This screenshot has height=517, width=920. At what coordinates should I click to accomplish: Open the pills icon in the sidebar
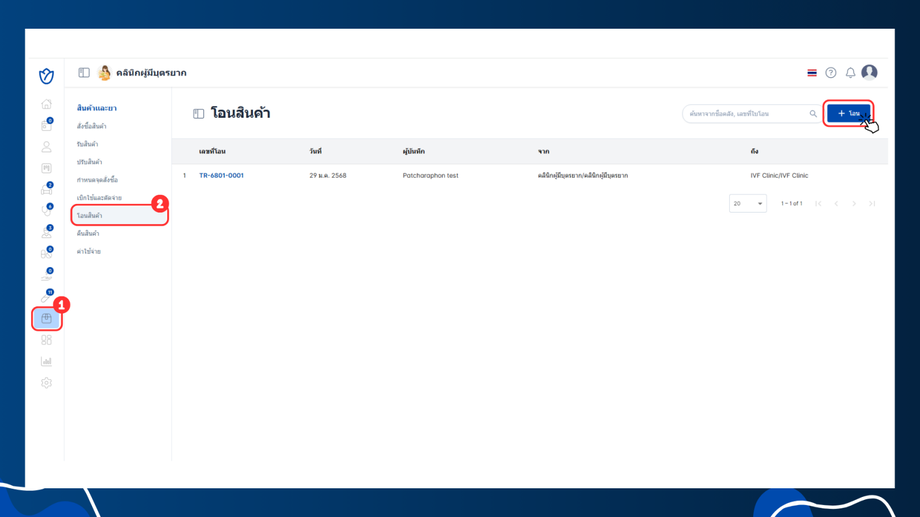[x=46, y=254]
